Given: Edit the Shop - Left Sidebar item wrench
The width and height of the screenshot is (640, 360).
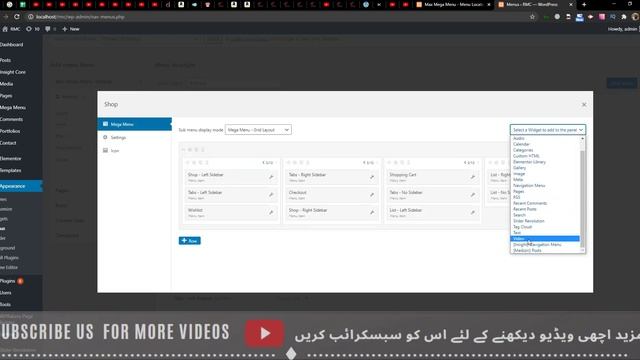Looking at the screenshot, I should point(271,177).
